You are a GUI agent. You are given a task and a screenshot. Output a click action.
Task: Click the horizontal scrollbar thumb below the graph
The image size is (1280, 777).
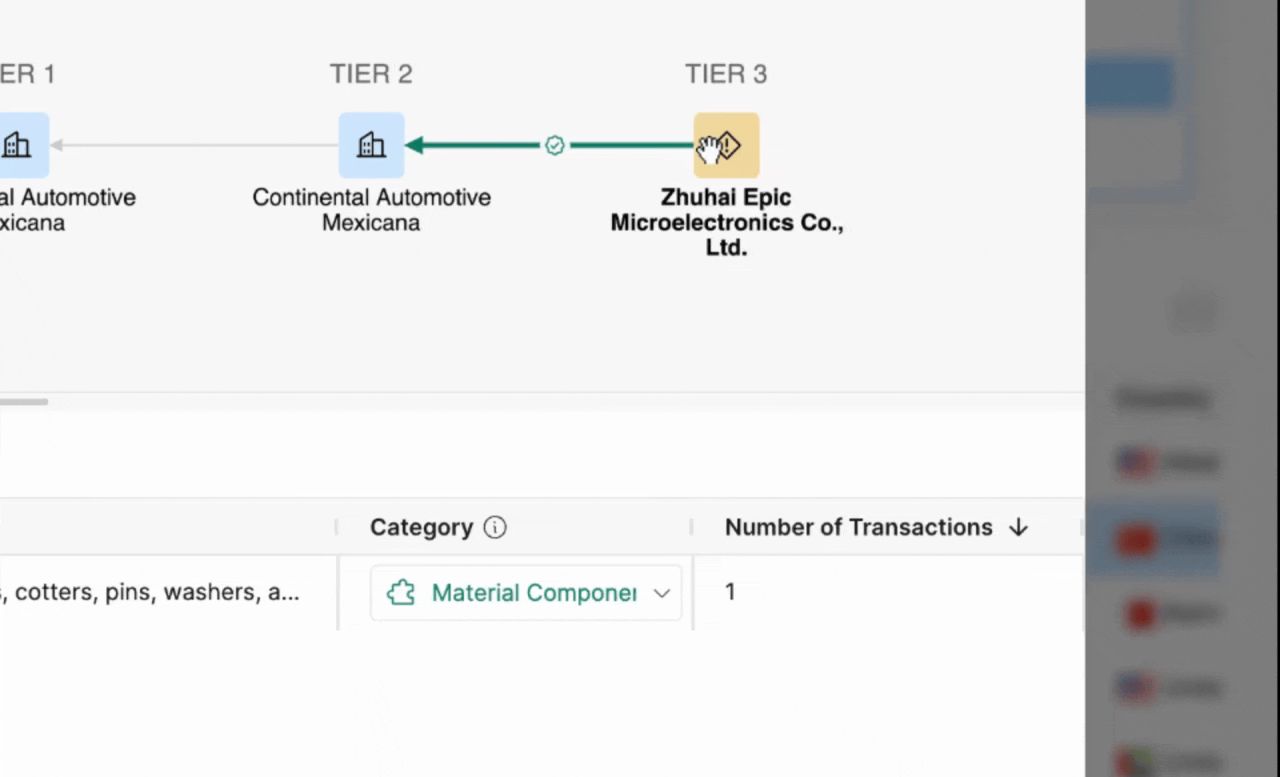(x=23, y=402)
